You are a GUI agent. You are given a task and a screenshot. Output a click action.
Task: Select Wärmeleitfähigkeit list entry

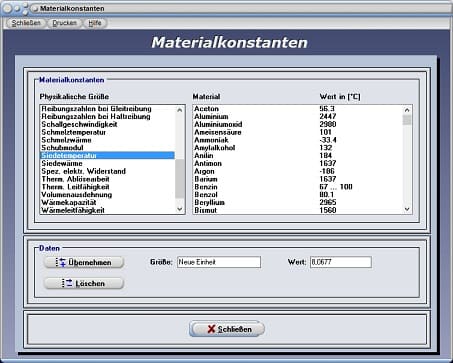click(x=107, y=210)
